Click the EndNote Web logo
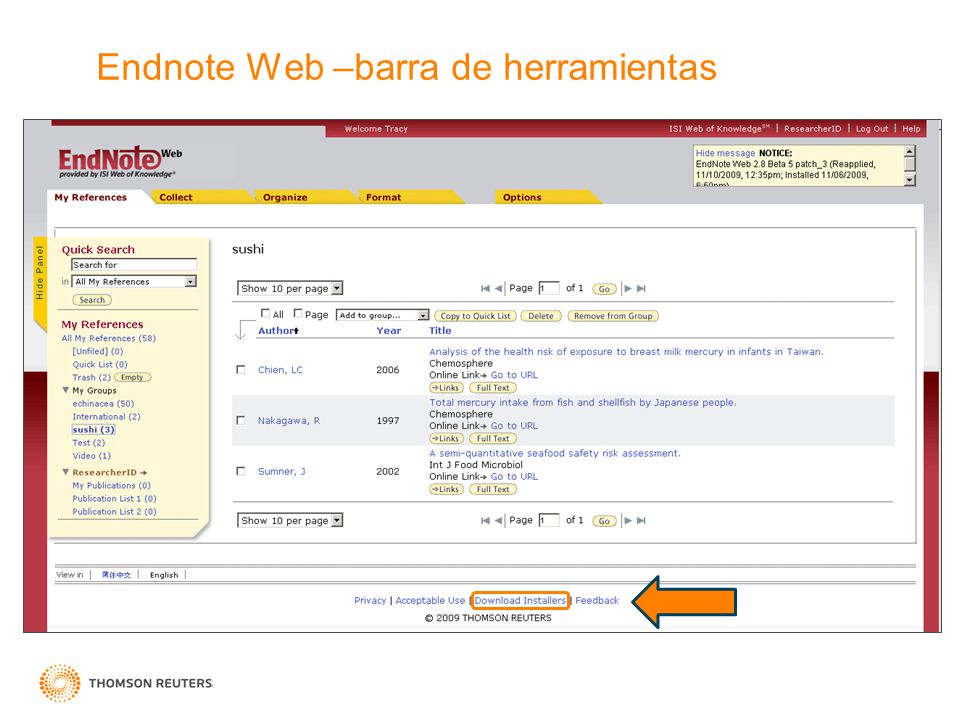The width and height of the screenshot is (960, 720). 120,162
